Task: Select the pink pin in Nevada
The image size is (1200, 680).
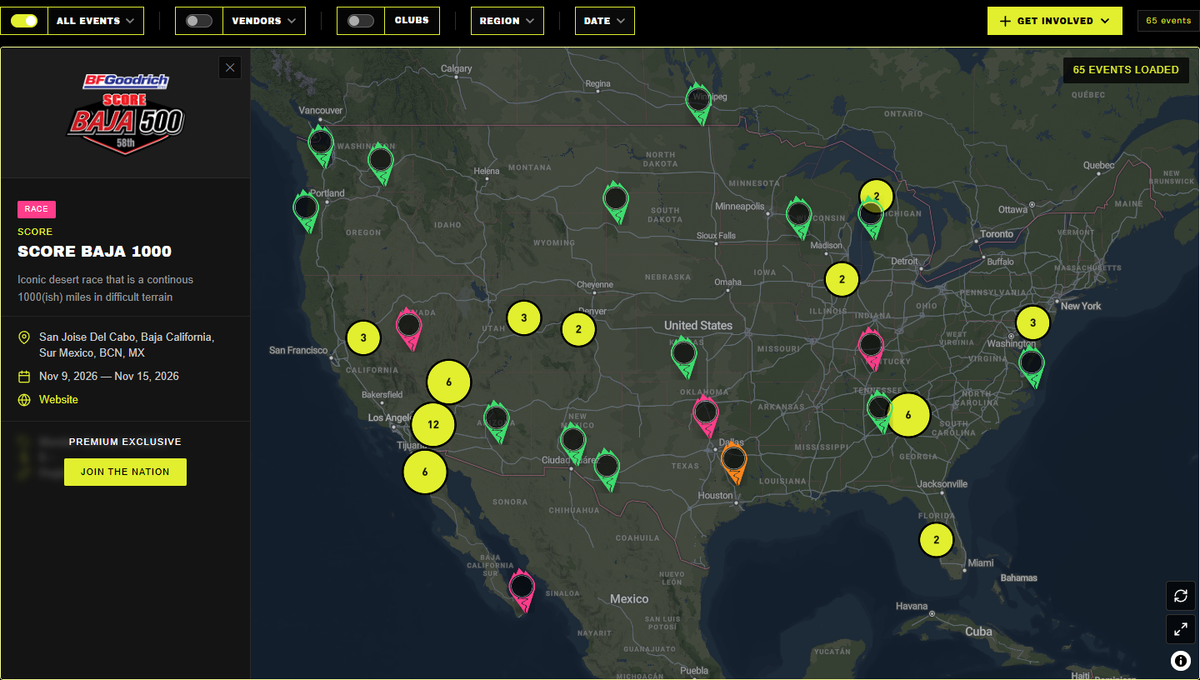Action: coord(409,326)
